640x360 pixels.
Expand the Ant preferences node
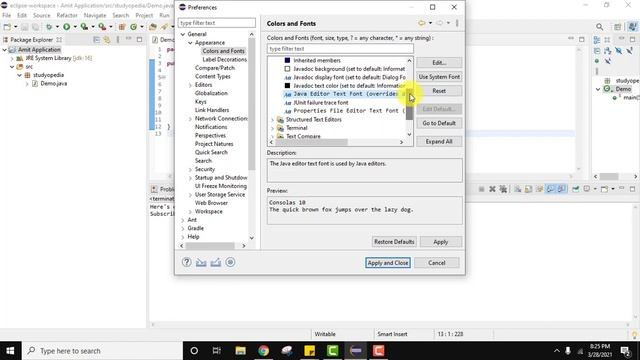[x=183, y=220]
